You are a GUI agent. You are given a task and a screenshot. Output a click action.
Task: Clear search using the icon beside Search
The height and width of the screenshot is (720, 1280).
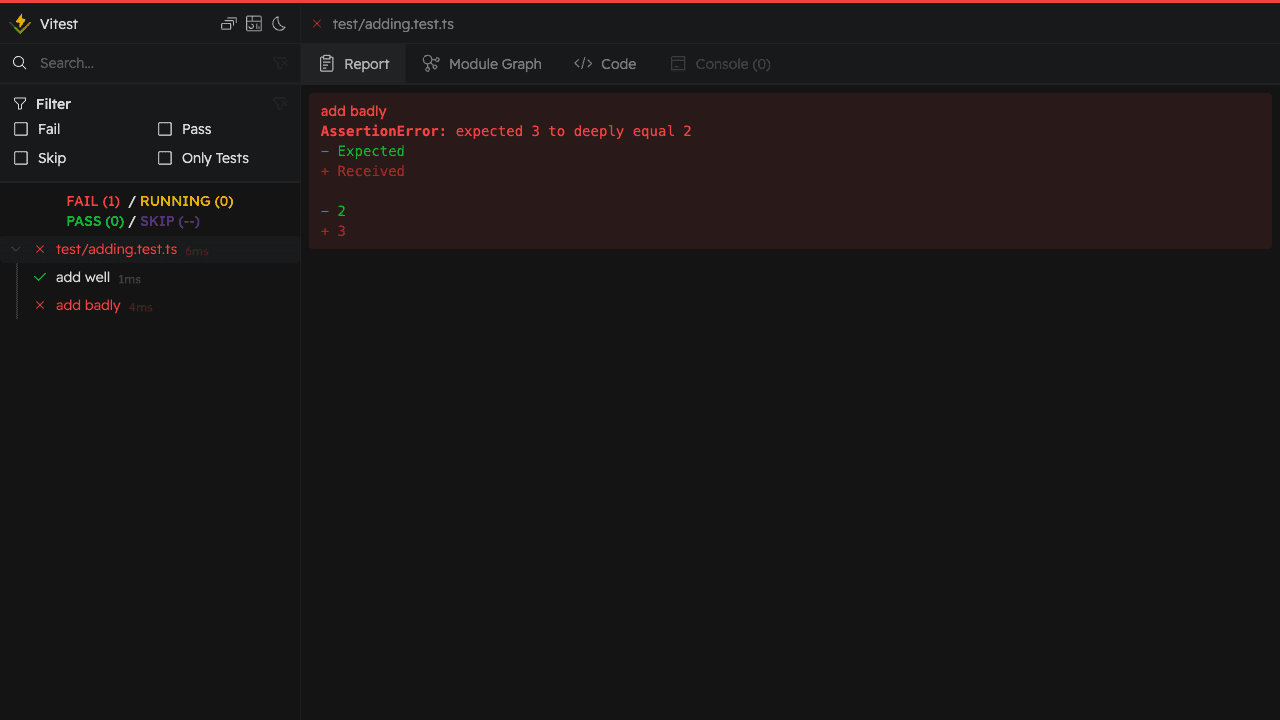click(280, 63)
